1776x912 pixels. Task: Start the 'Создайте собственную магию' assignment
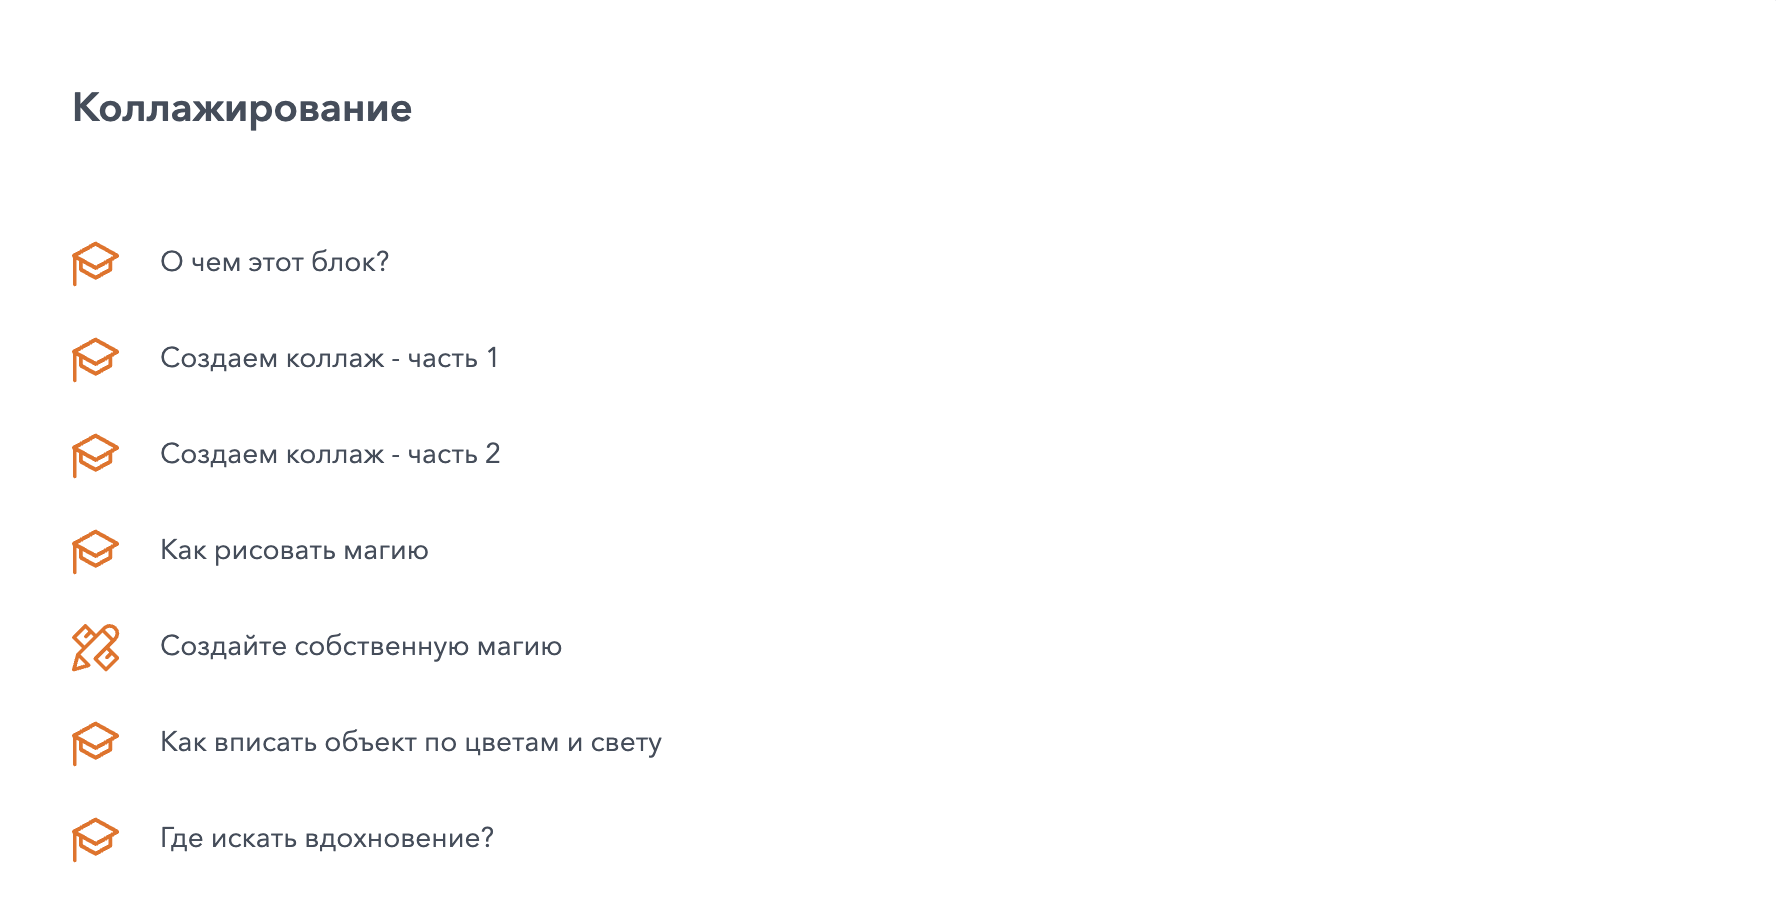[x=360, y=646]
